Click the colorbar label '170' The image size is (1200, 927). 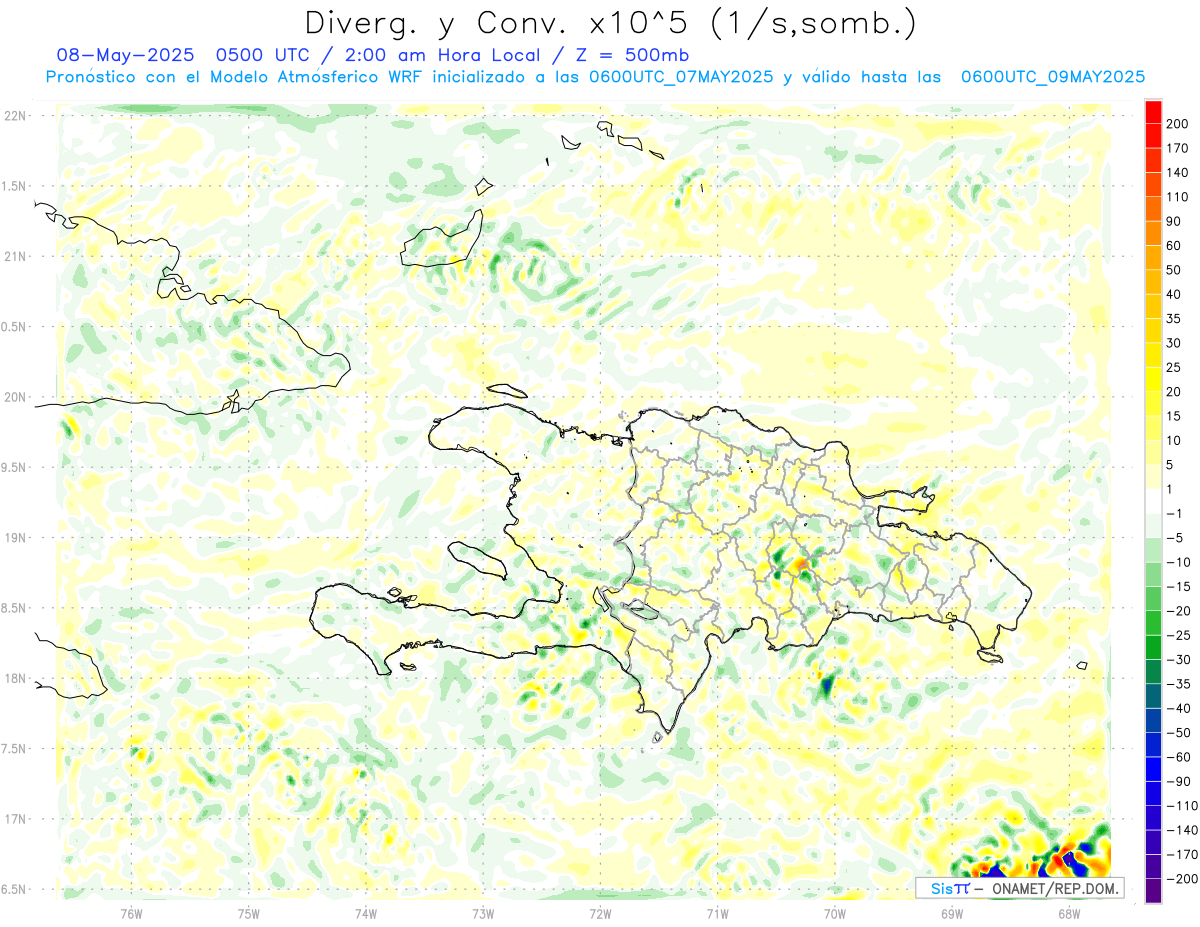(x=1177, y=149)
